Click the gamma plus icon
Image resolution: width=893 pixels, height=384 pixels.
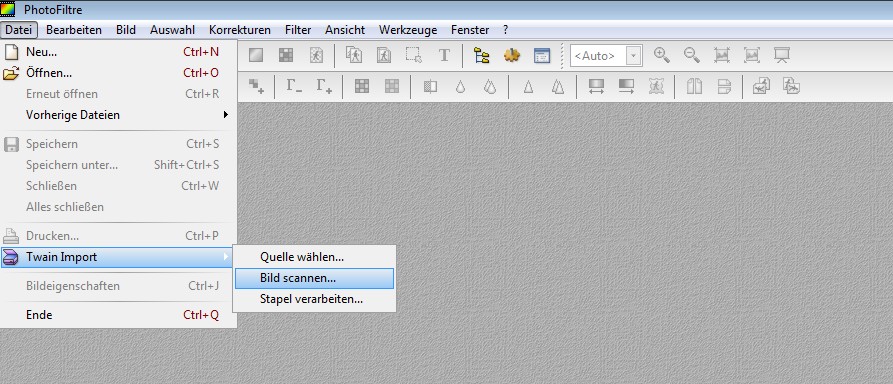[x=324, y=87]
